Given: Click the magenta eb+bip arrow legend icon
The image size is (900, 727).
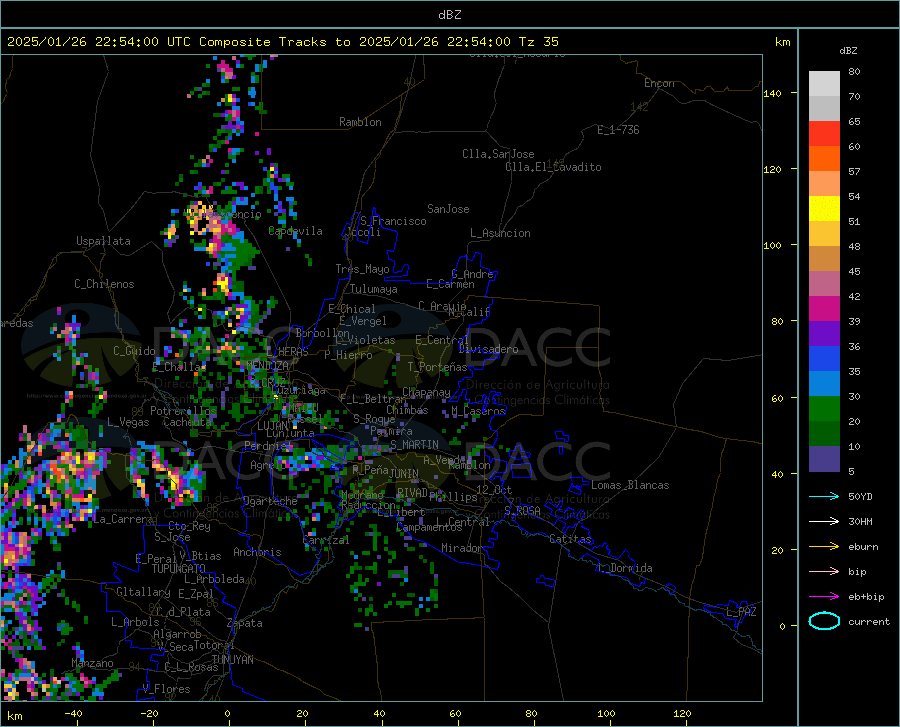Looking at the screenshot, I should point(824,597).
